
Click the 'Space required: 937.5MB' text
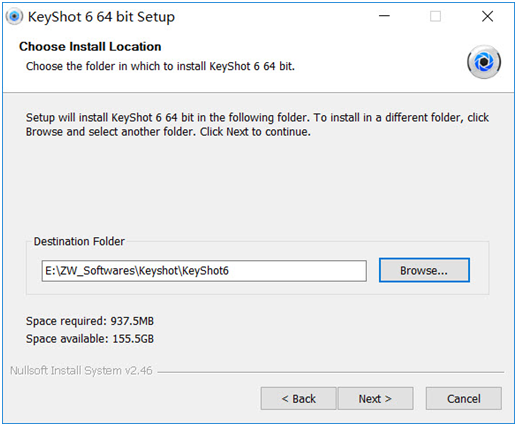(90, 321)
